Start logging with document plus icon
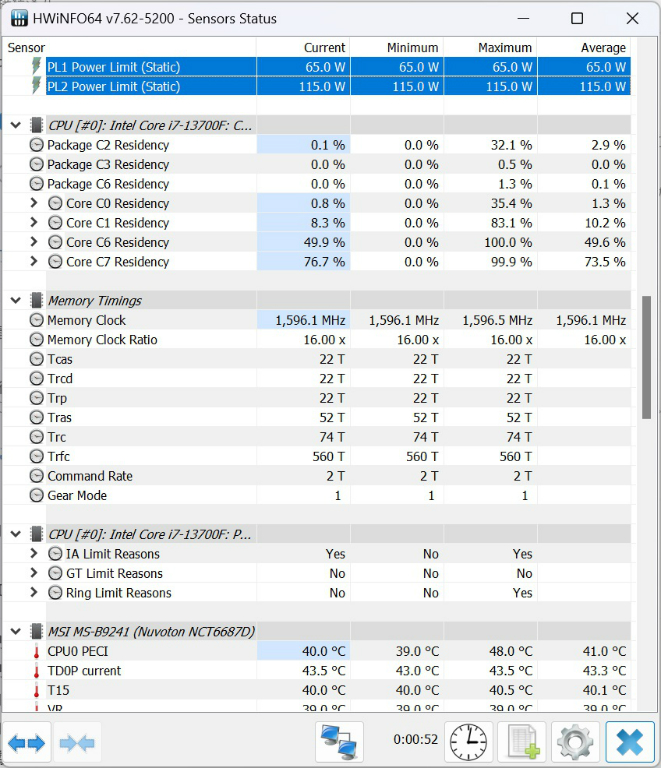Image resolution: width=661 pixels, height=768 pixels. click(521, 743)
